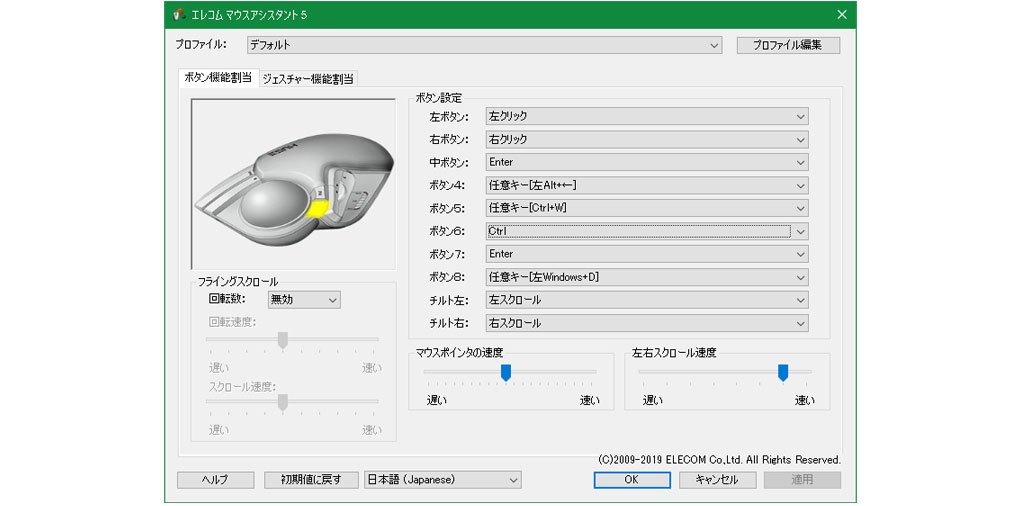Viewport: 1012px width, 506px height.
Task: Switch to the ボタン機能割当 tab
Action: pos(218,77)
